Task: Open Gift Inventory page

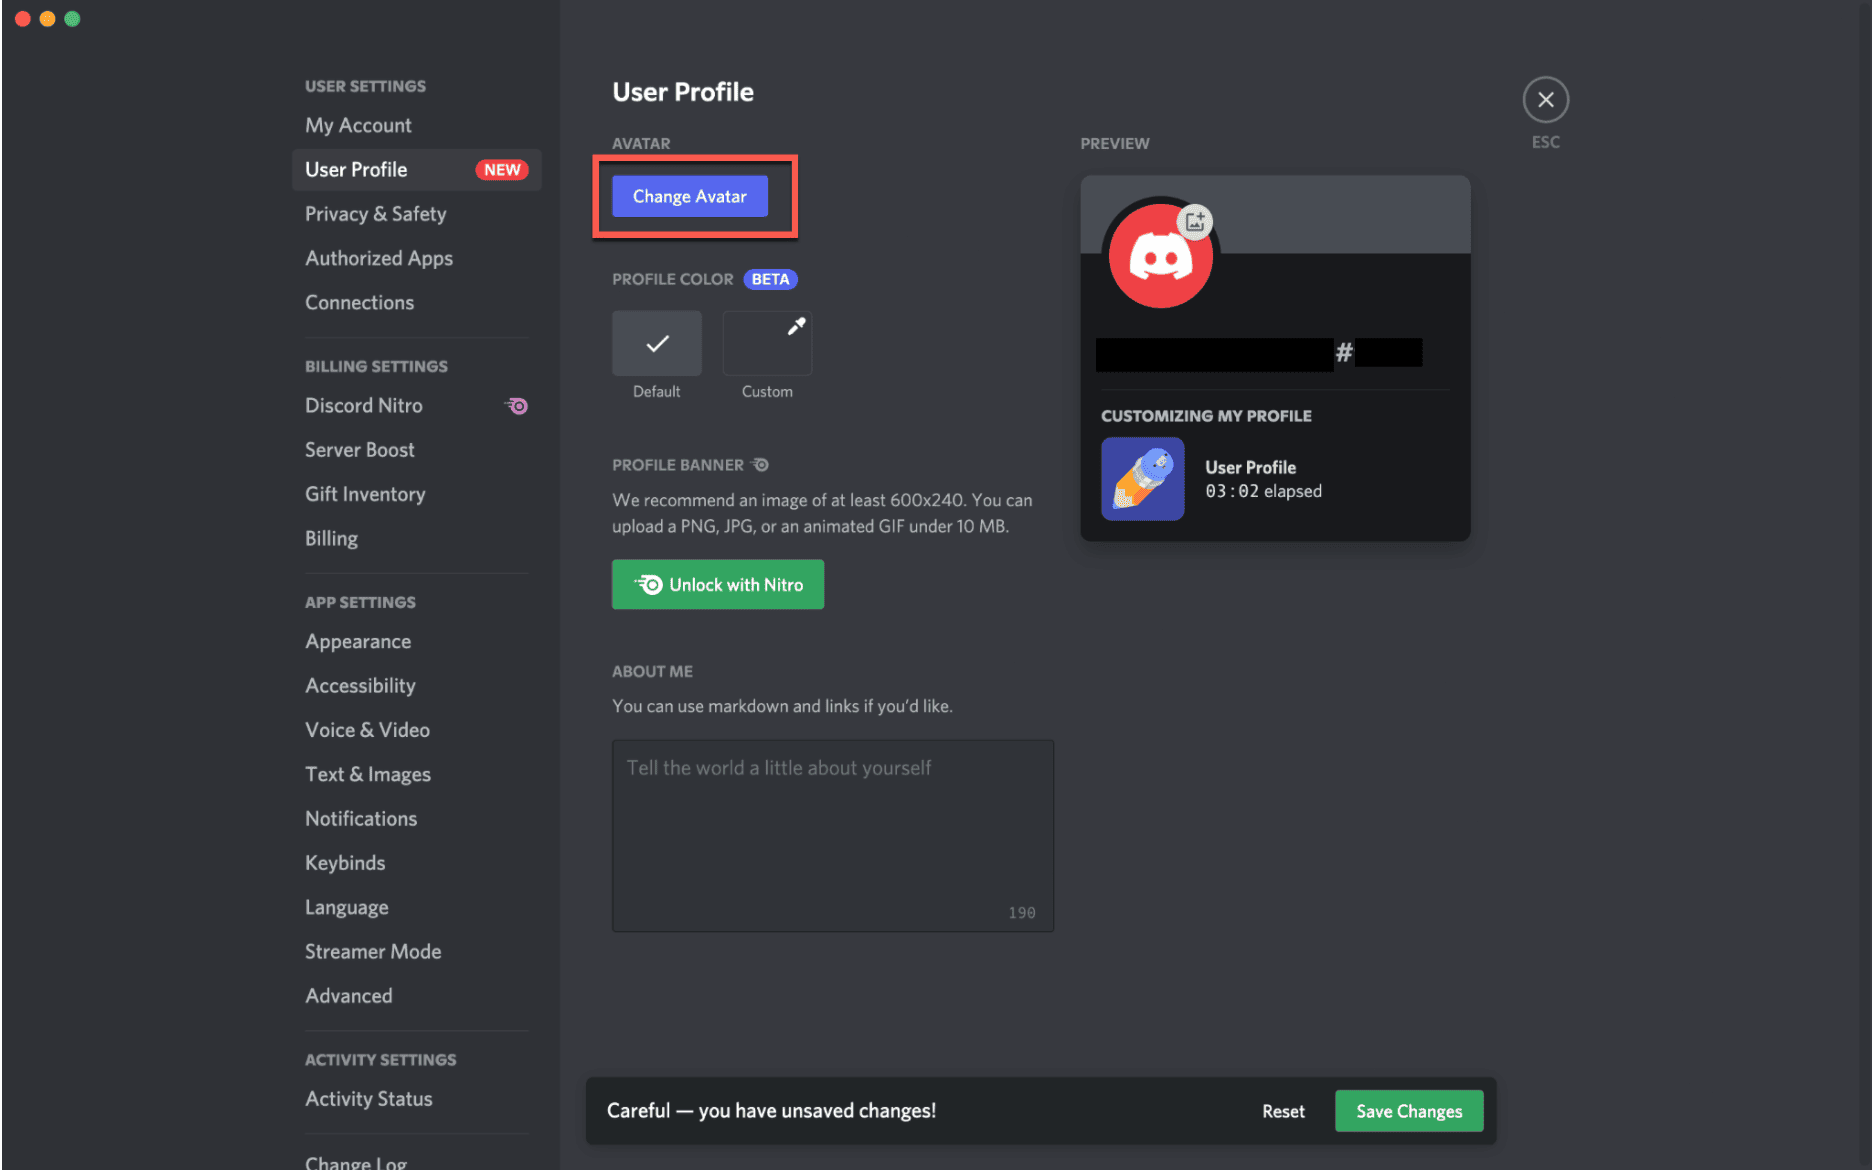Action: pyautogui.click(x=416, y=494)
